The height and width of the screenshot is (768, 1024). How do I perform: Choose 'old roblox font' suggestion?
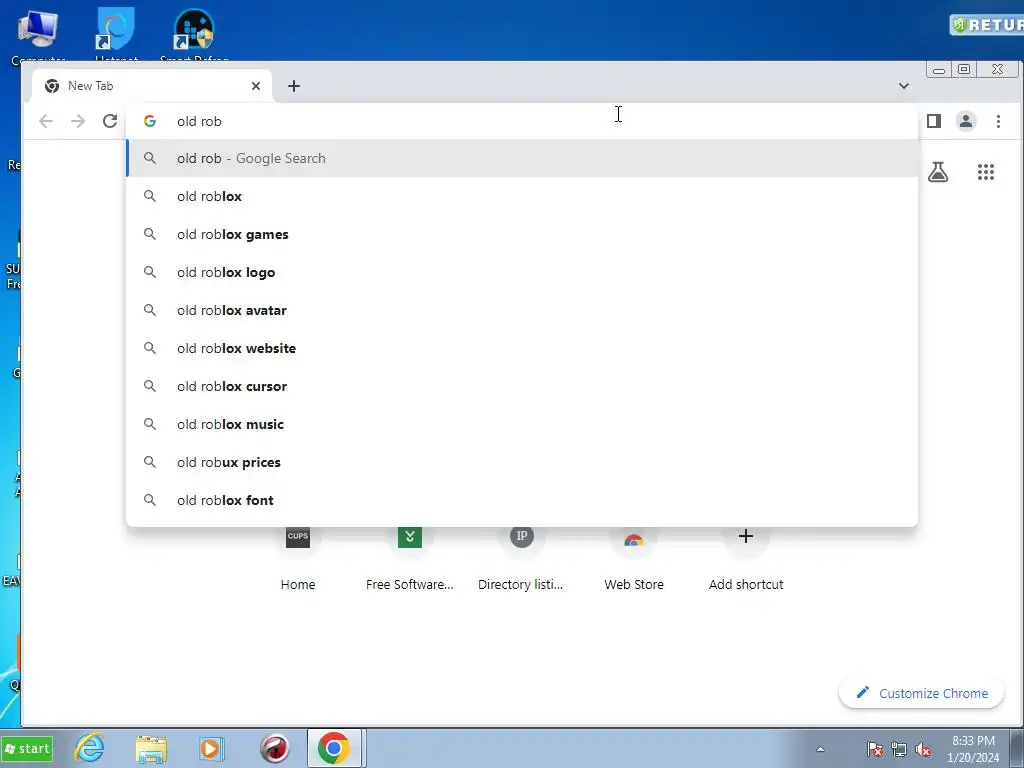coord(522,500)
